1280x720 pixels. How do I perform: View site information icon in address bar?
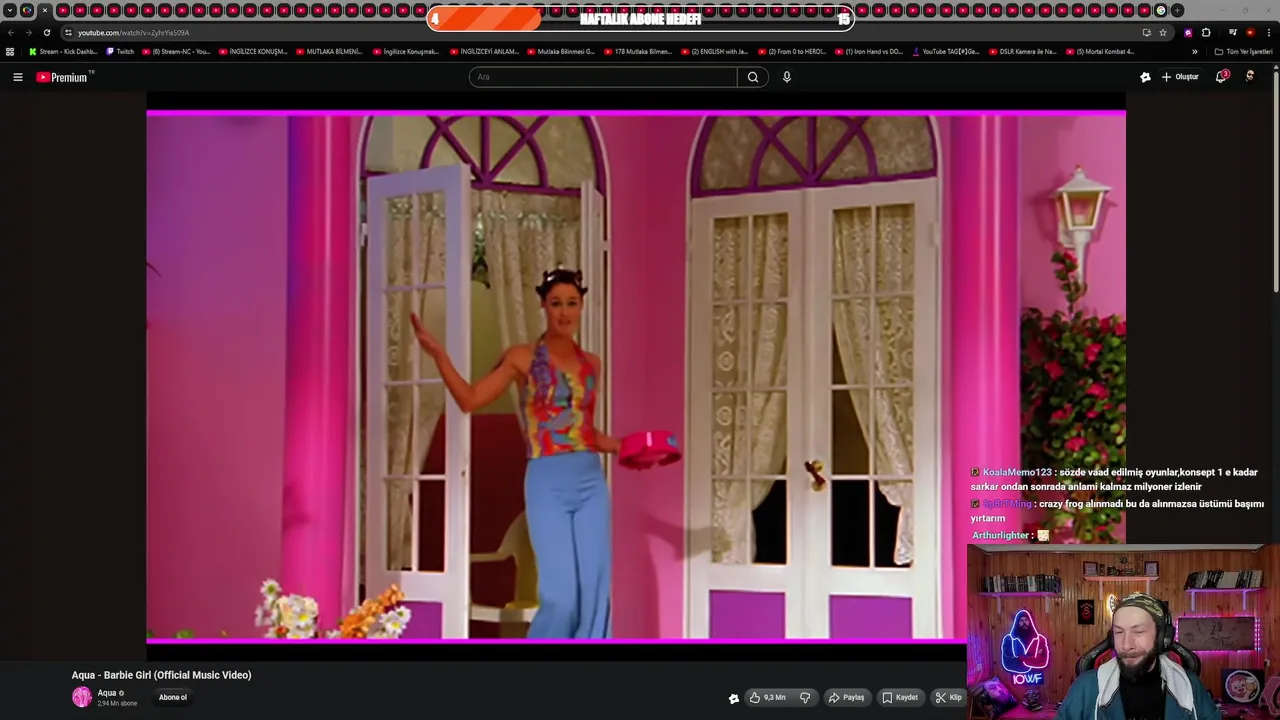click(x=68, y=33)
